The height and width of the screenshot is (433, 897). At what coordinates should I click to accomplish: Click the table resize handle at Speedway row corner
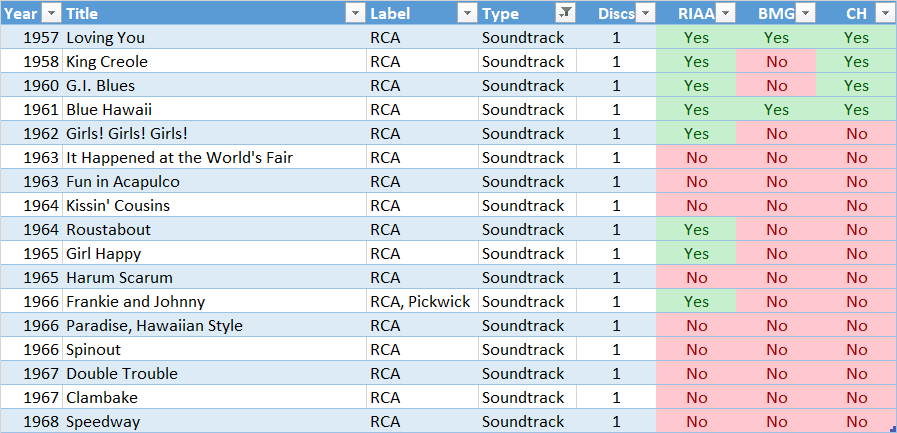(x=893, y=429)
